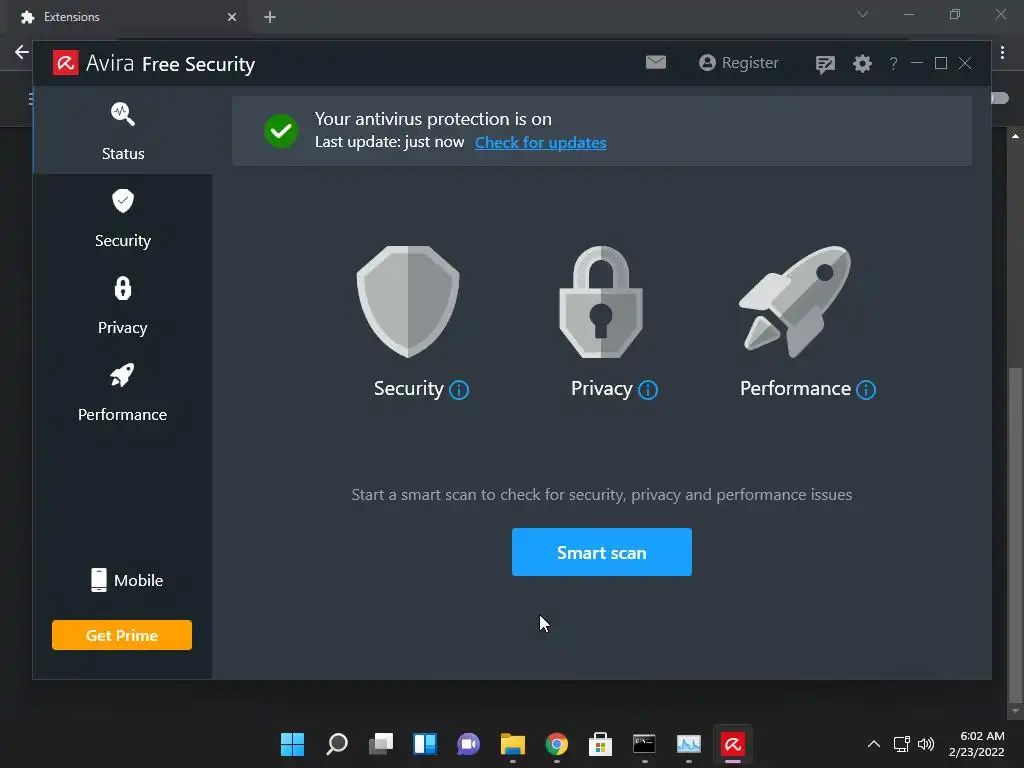Open taskbar Search magnifier
Screen dimensions: 1024x768
tap(336, 744)
